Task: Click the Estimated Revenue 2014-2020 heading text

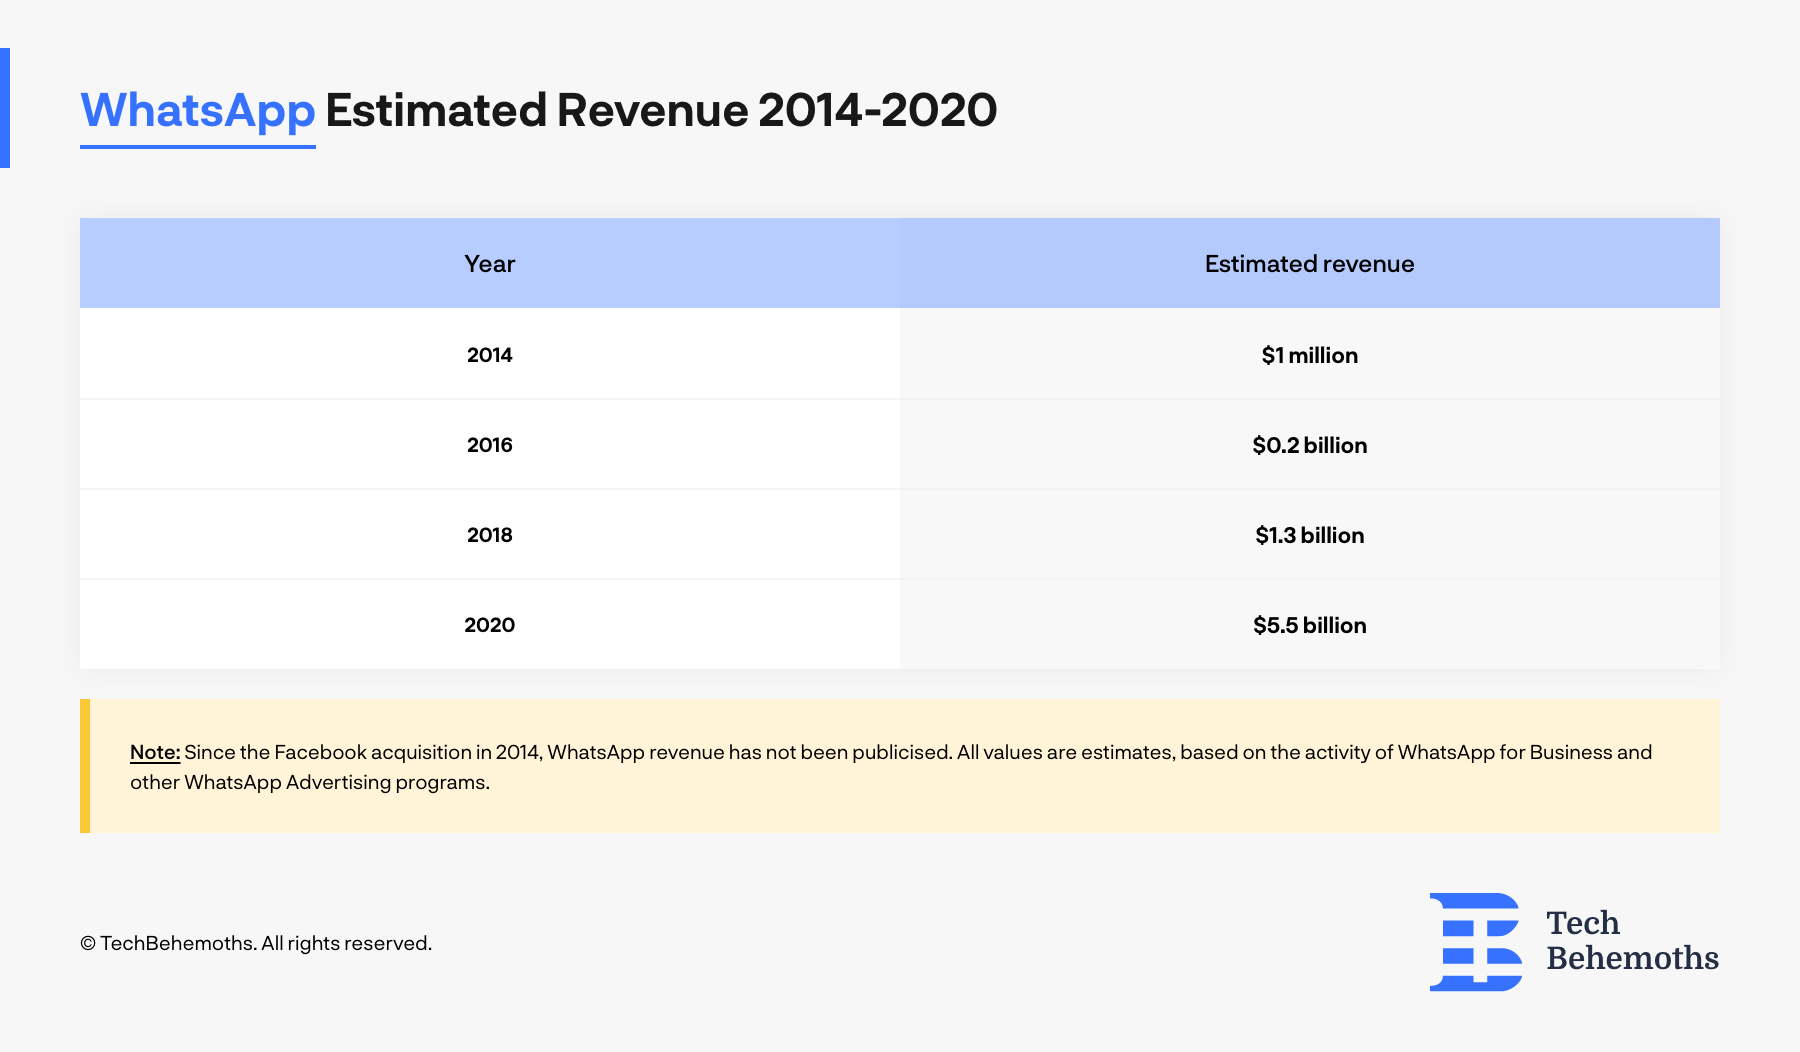Action: click(x=661, y=110)
